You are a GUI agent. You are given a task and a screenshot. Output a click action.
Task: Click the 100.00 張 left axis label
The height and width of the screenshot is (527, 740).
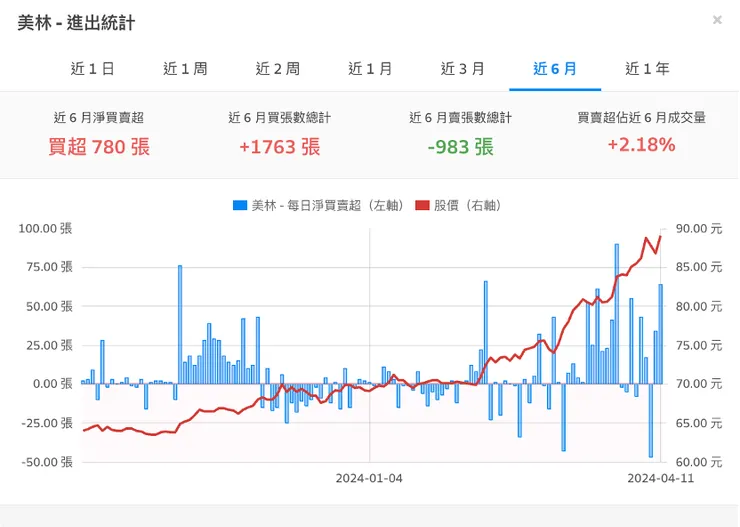(45, 228)
